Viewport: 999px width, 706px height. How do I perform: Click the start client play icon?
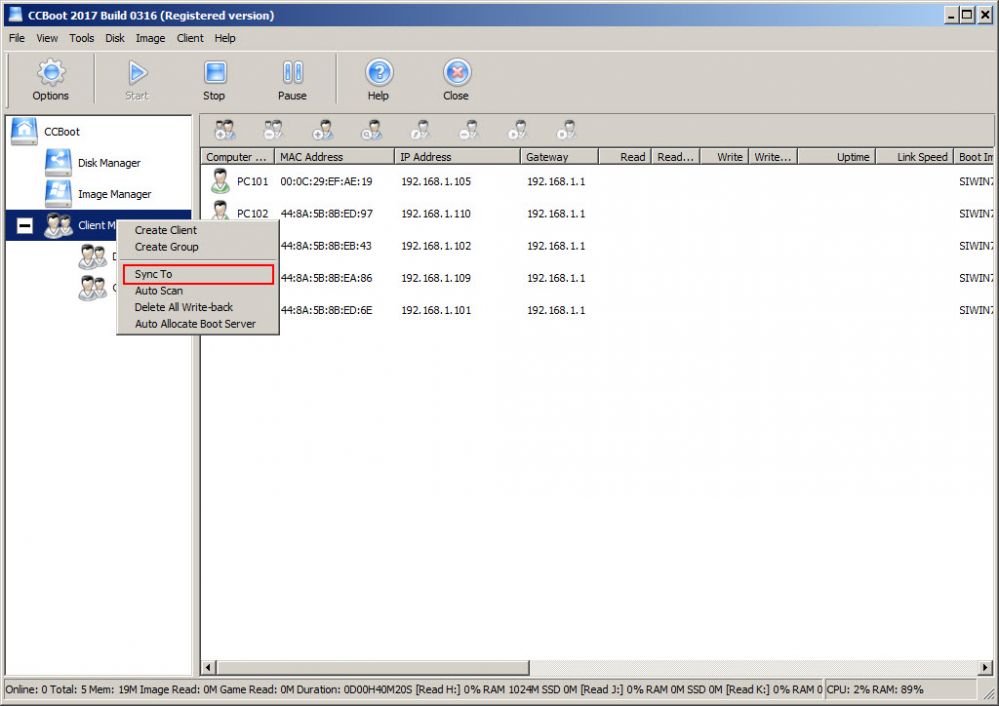coord(517,130)
